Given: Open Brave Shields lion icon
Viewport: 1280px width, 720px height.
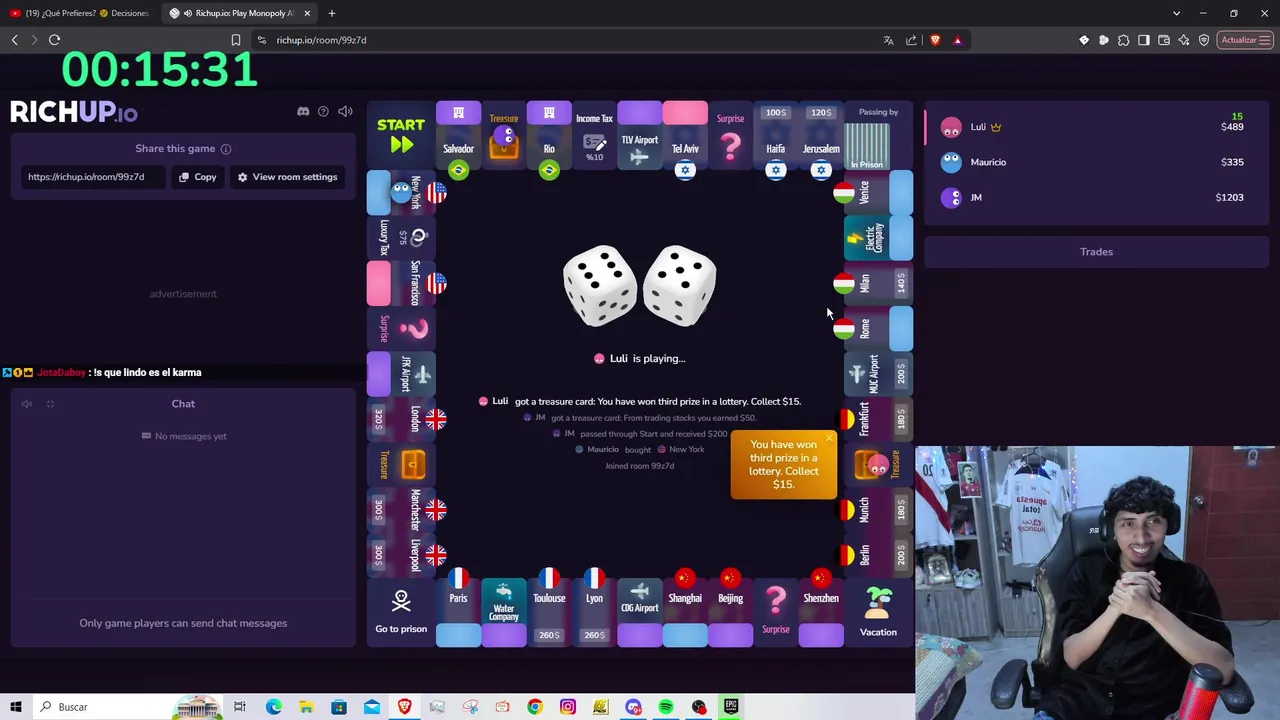Looking at the screenshot, I should coord(935,40).
